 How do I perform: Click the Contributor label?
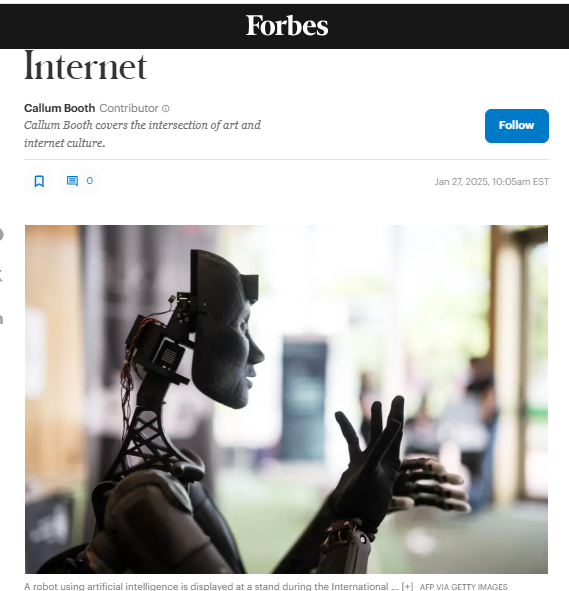click(x=129, y=108)
